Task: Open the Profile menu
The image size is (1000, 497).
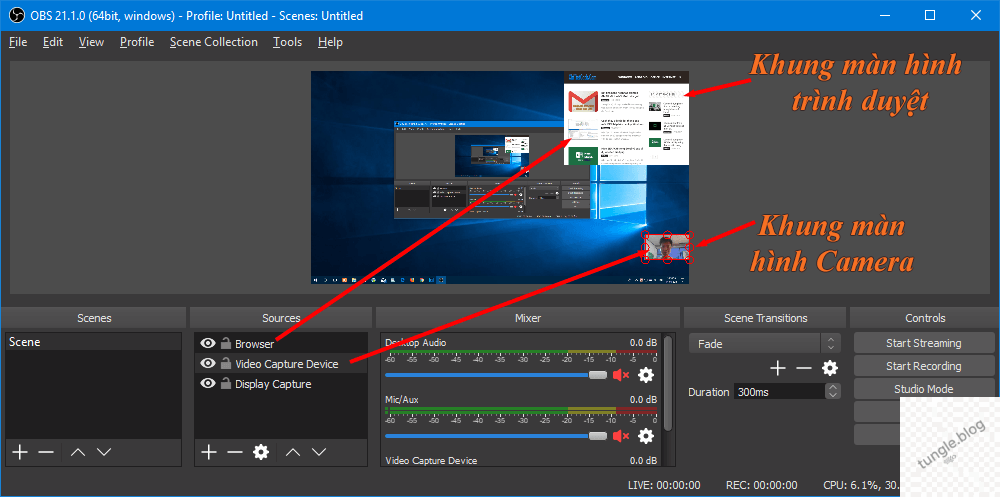Action: (137, 42)
